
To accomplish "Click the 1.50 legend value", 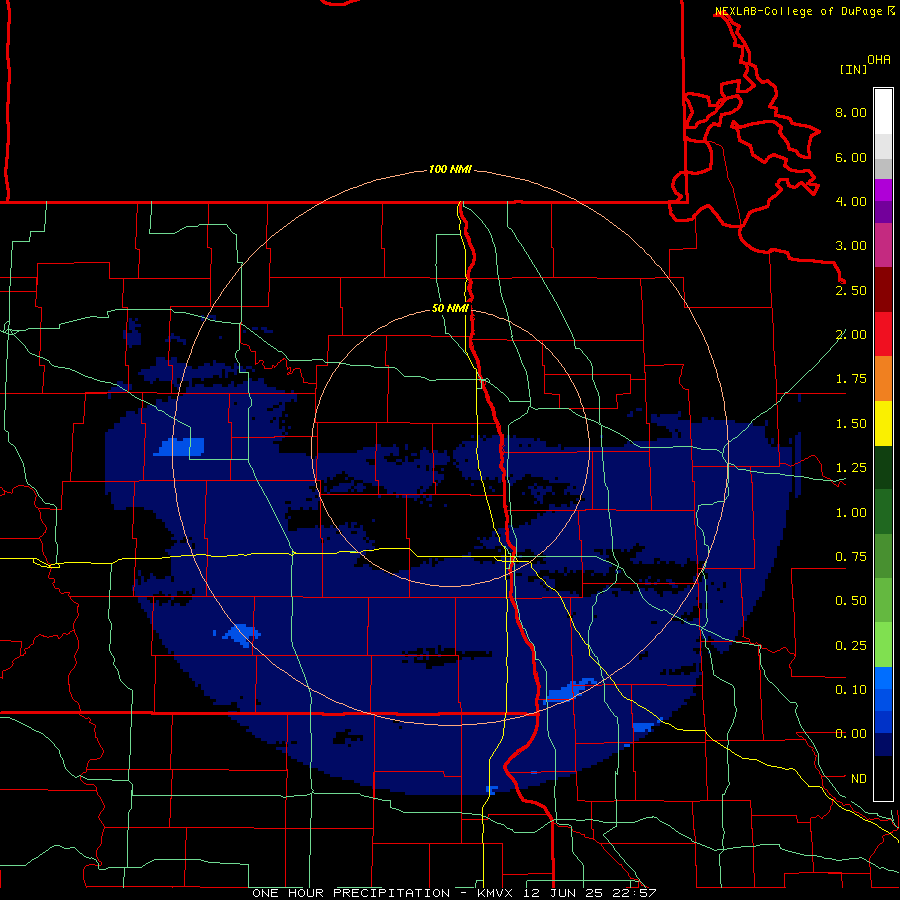I will (x=851, y=424).
